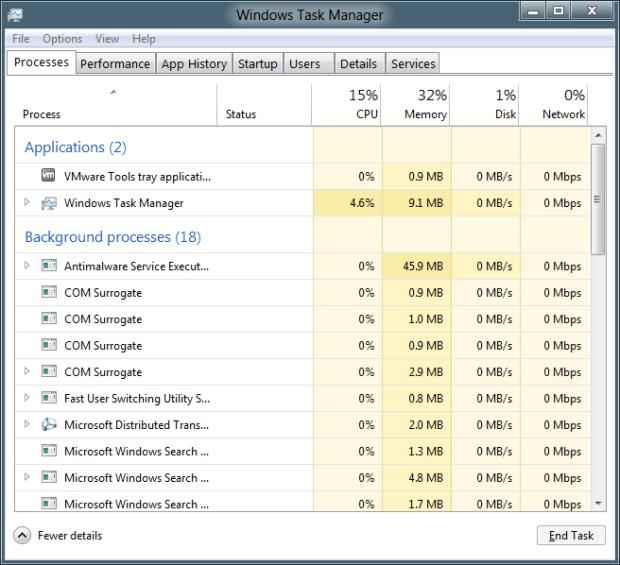This screenshot has width=620, height=565.
Task: Minimize the Task Manager window
Action: tap(533, 11)
